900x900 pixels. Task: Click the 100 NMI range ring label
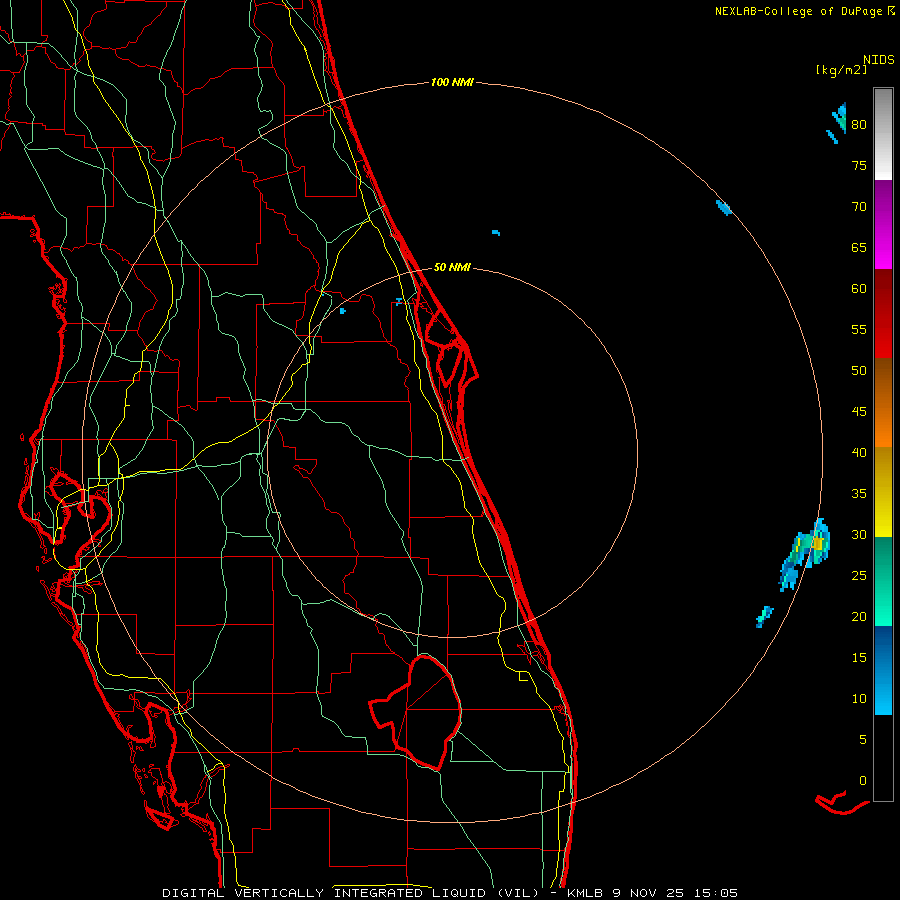(x=452, y=83)
